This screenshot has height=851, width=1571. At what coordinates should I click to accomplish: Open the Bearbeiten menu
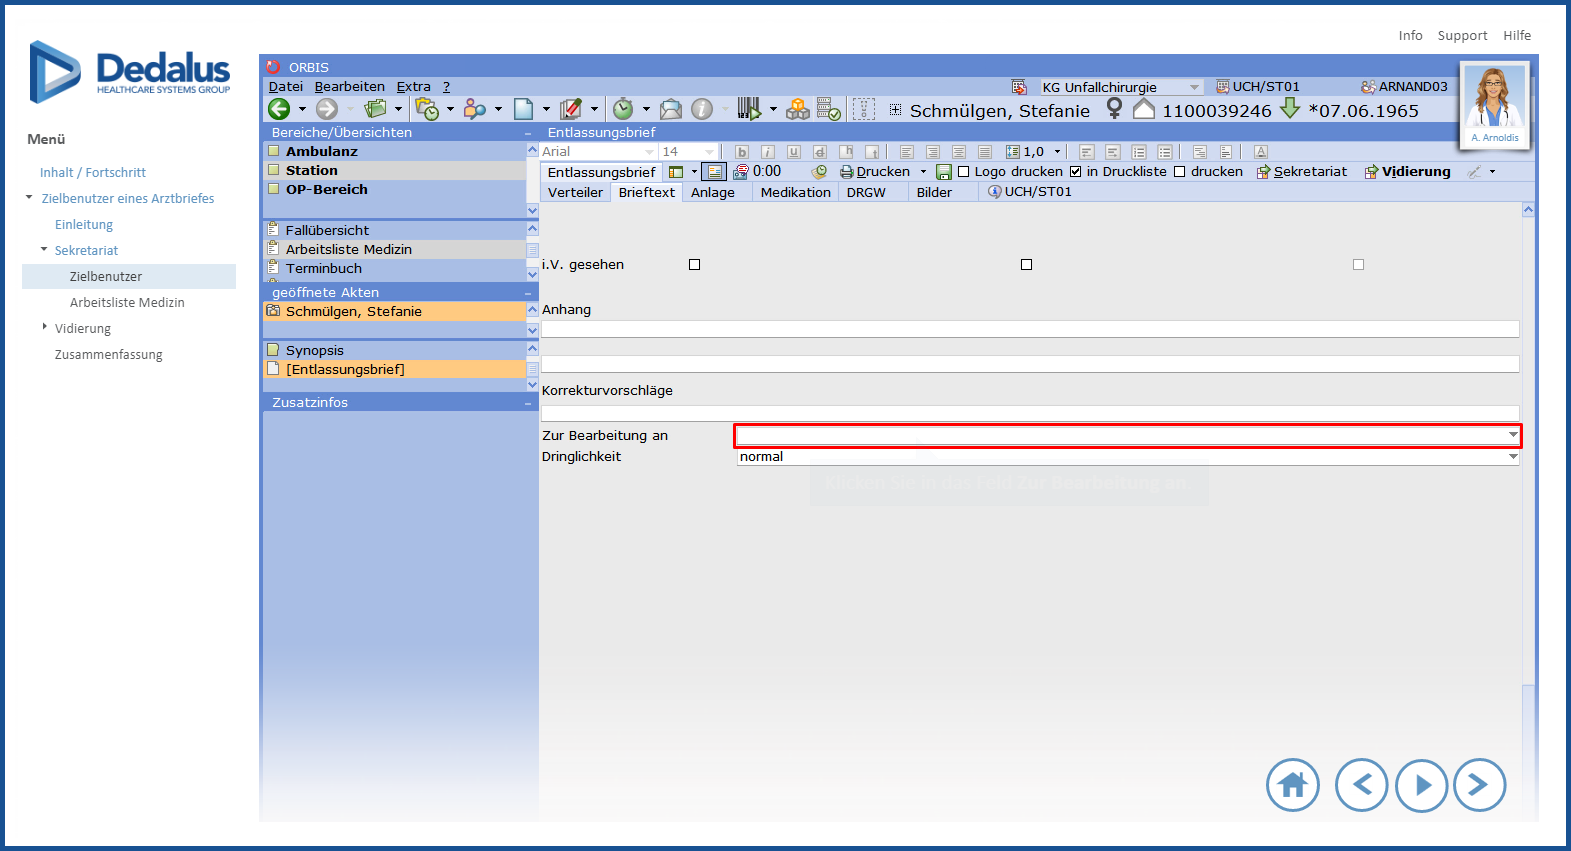349,87
